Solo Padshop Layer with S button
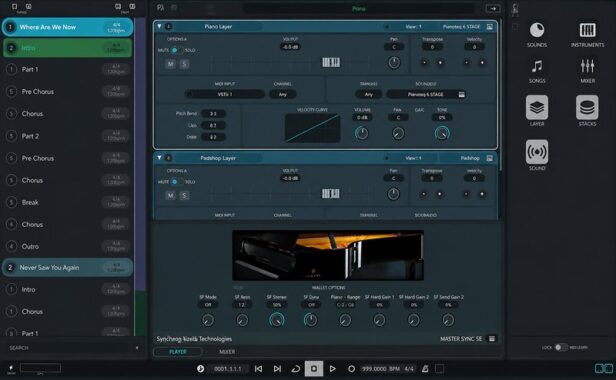The width and height of the screenshot is (616, 380). [x=184, y=195]
